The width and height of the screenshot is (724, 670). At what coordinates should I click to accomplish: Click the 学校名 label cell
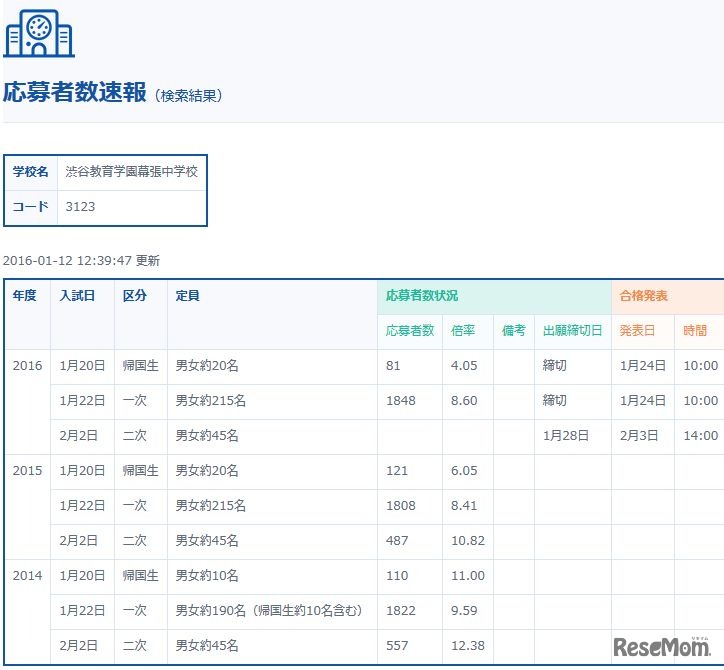point(30,172)
